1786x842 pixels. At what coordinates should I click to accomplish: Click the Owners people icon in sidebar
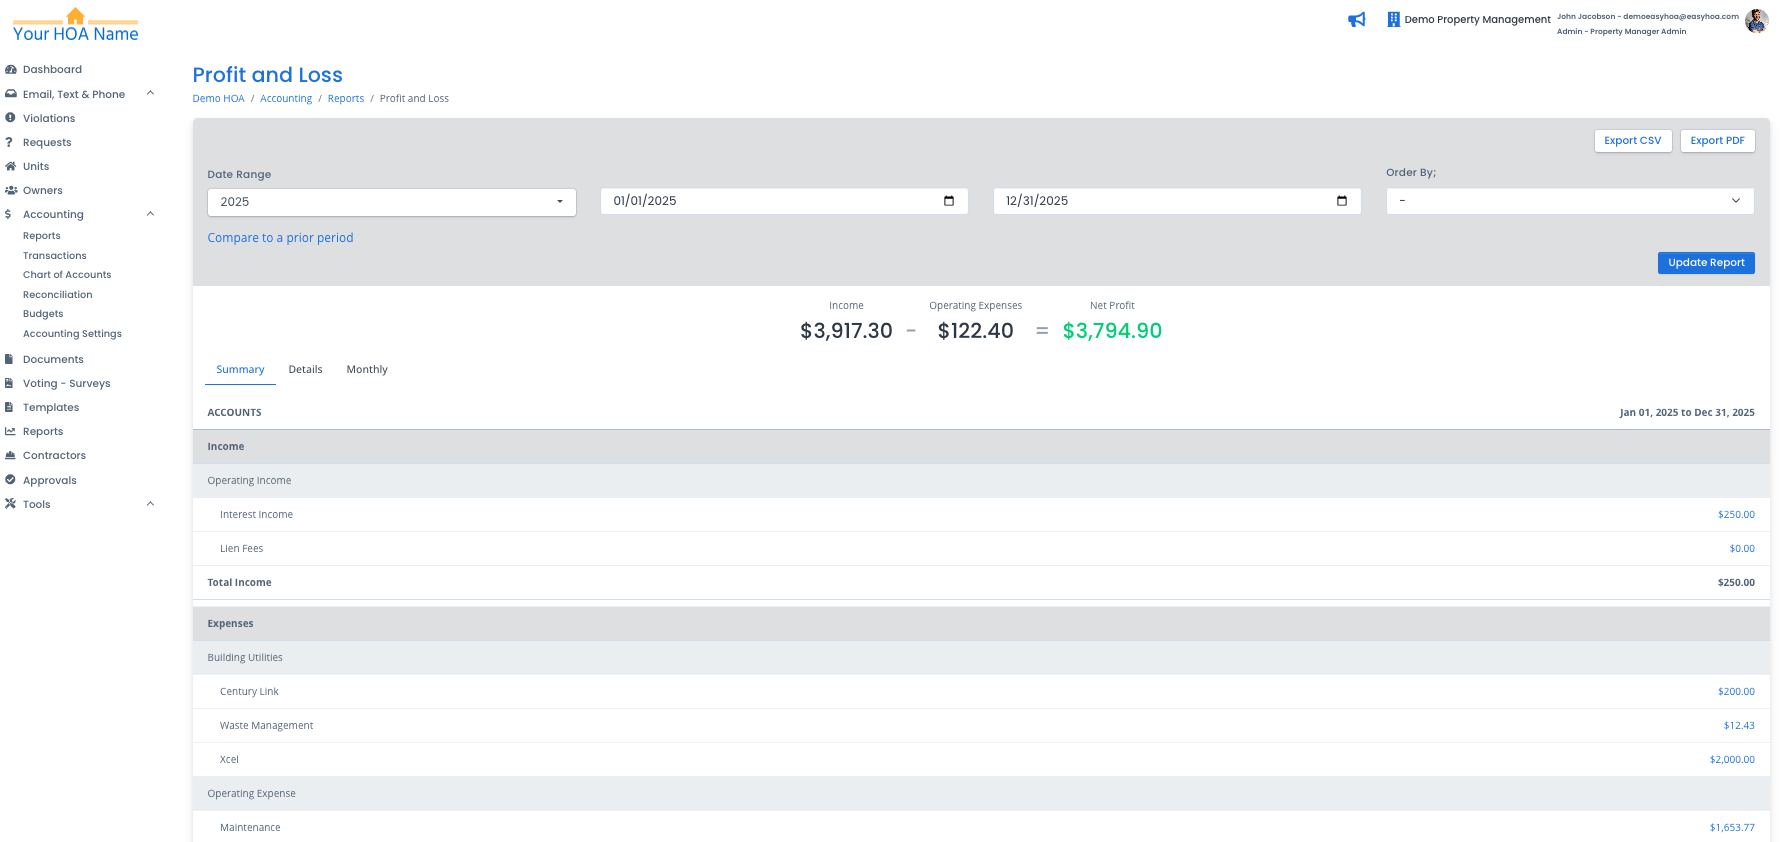11,190
